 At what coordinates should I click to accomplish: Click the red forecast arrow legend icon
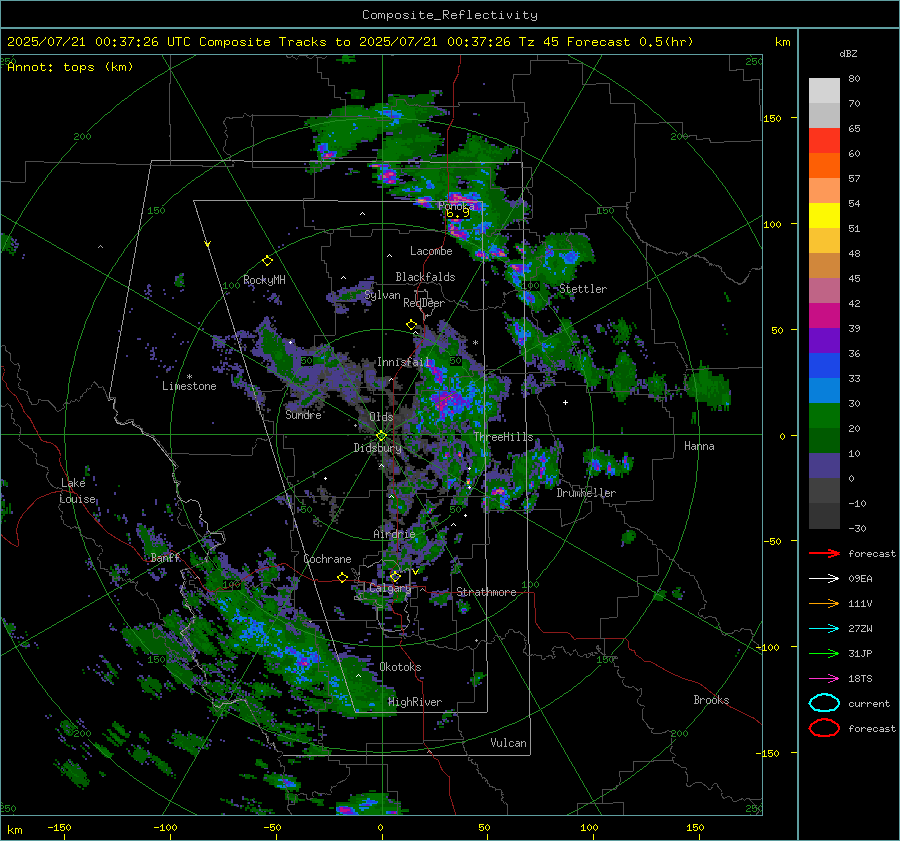tap(824, 553)
